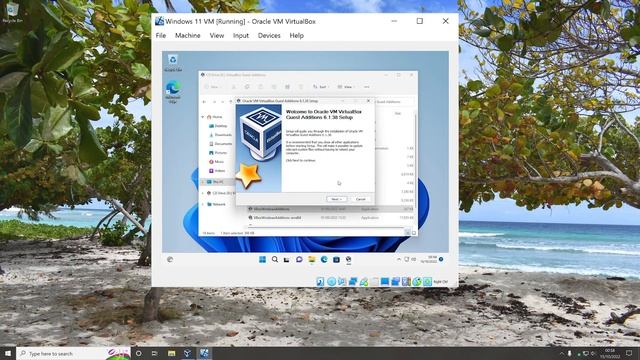Expand This PC in File Explorer tree
The height and width of the screenshot is (360, 640).
(x=203, y=182)
